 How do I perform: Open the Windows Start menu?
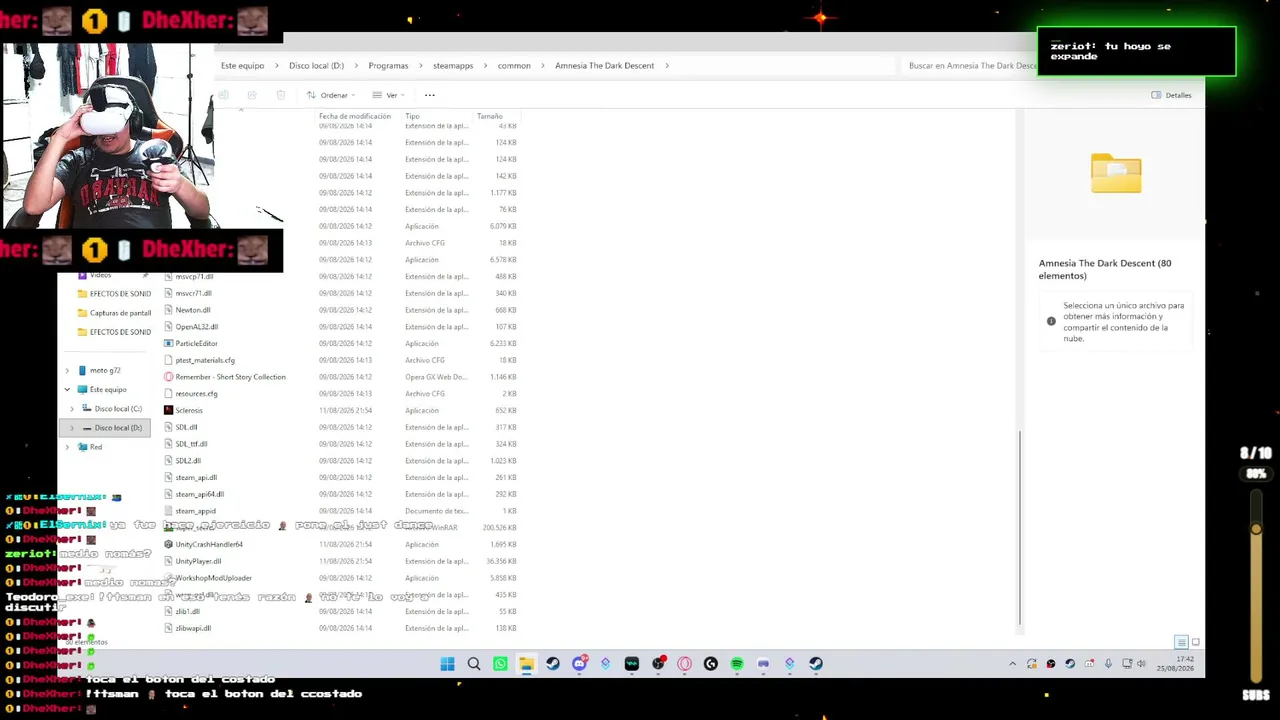pyautogui.click(x=447, y=664)
